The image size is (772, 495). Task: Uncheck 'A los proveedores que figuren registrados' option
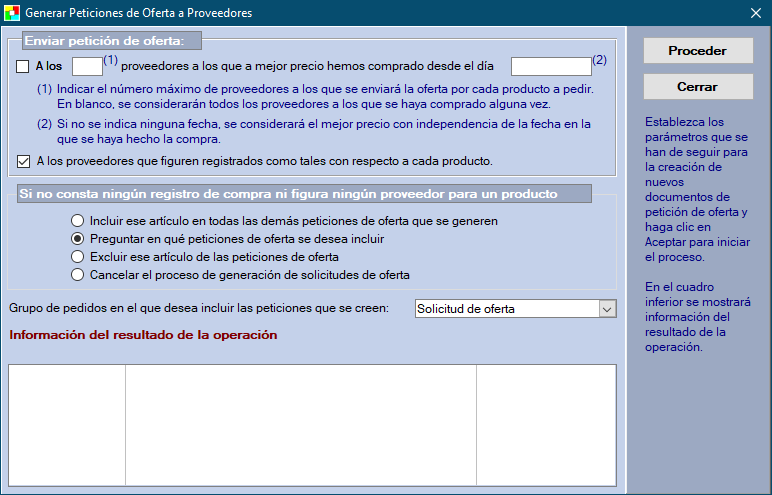pos(23,160)
